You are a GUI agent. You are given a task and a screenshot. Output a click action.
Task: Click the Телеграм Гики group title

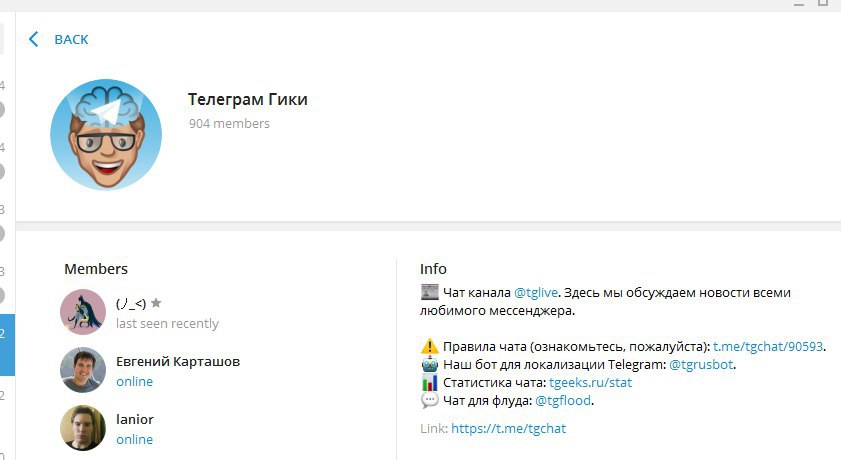click(247, 99)
